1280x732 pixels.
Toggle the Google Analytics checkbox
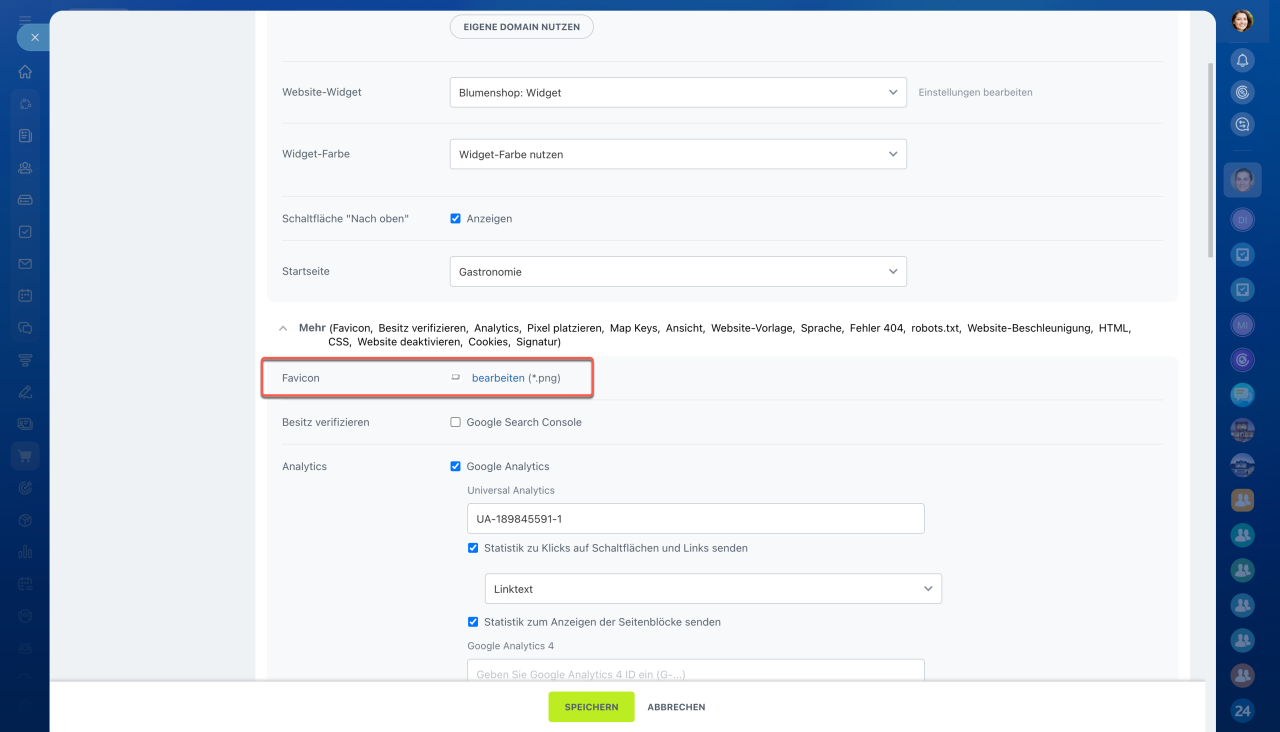[456, 466]
